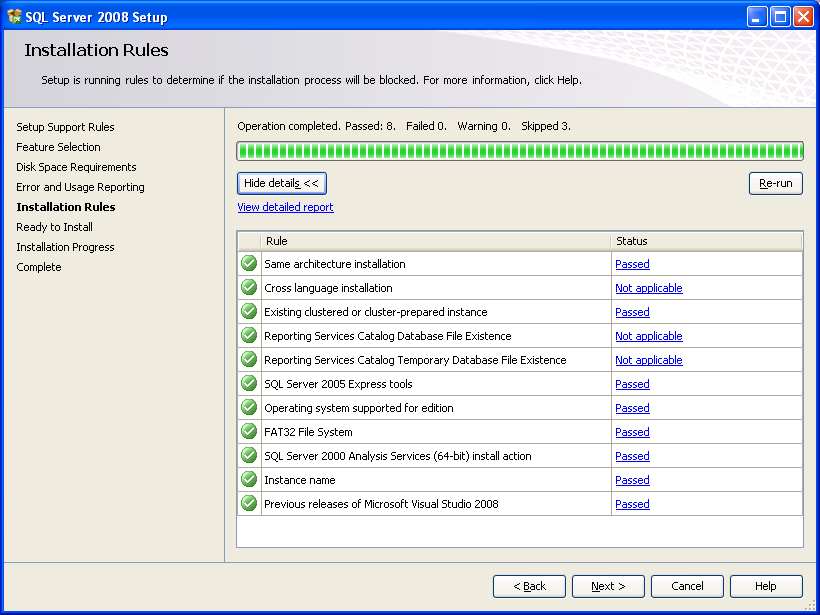Open Passed status for FAT32 File System
Image resolution: width=820 pixels, height=615 pixels.
(632, 432)
